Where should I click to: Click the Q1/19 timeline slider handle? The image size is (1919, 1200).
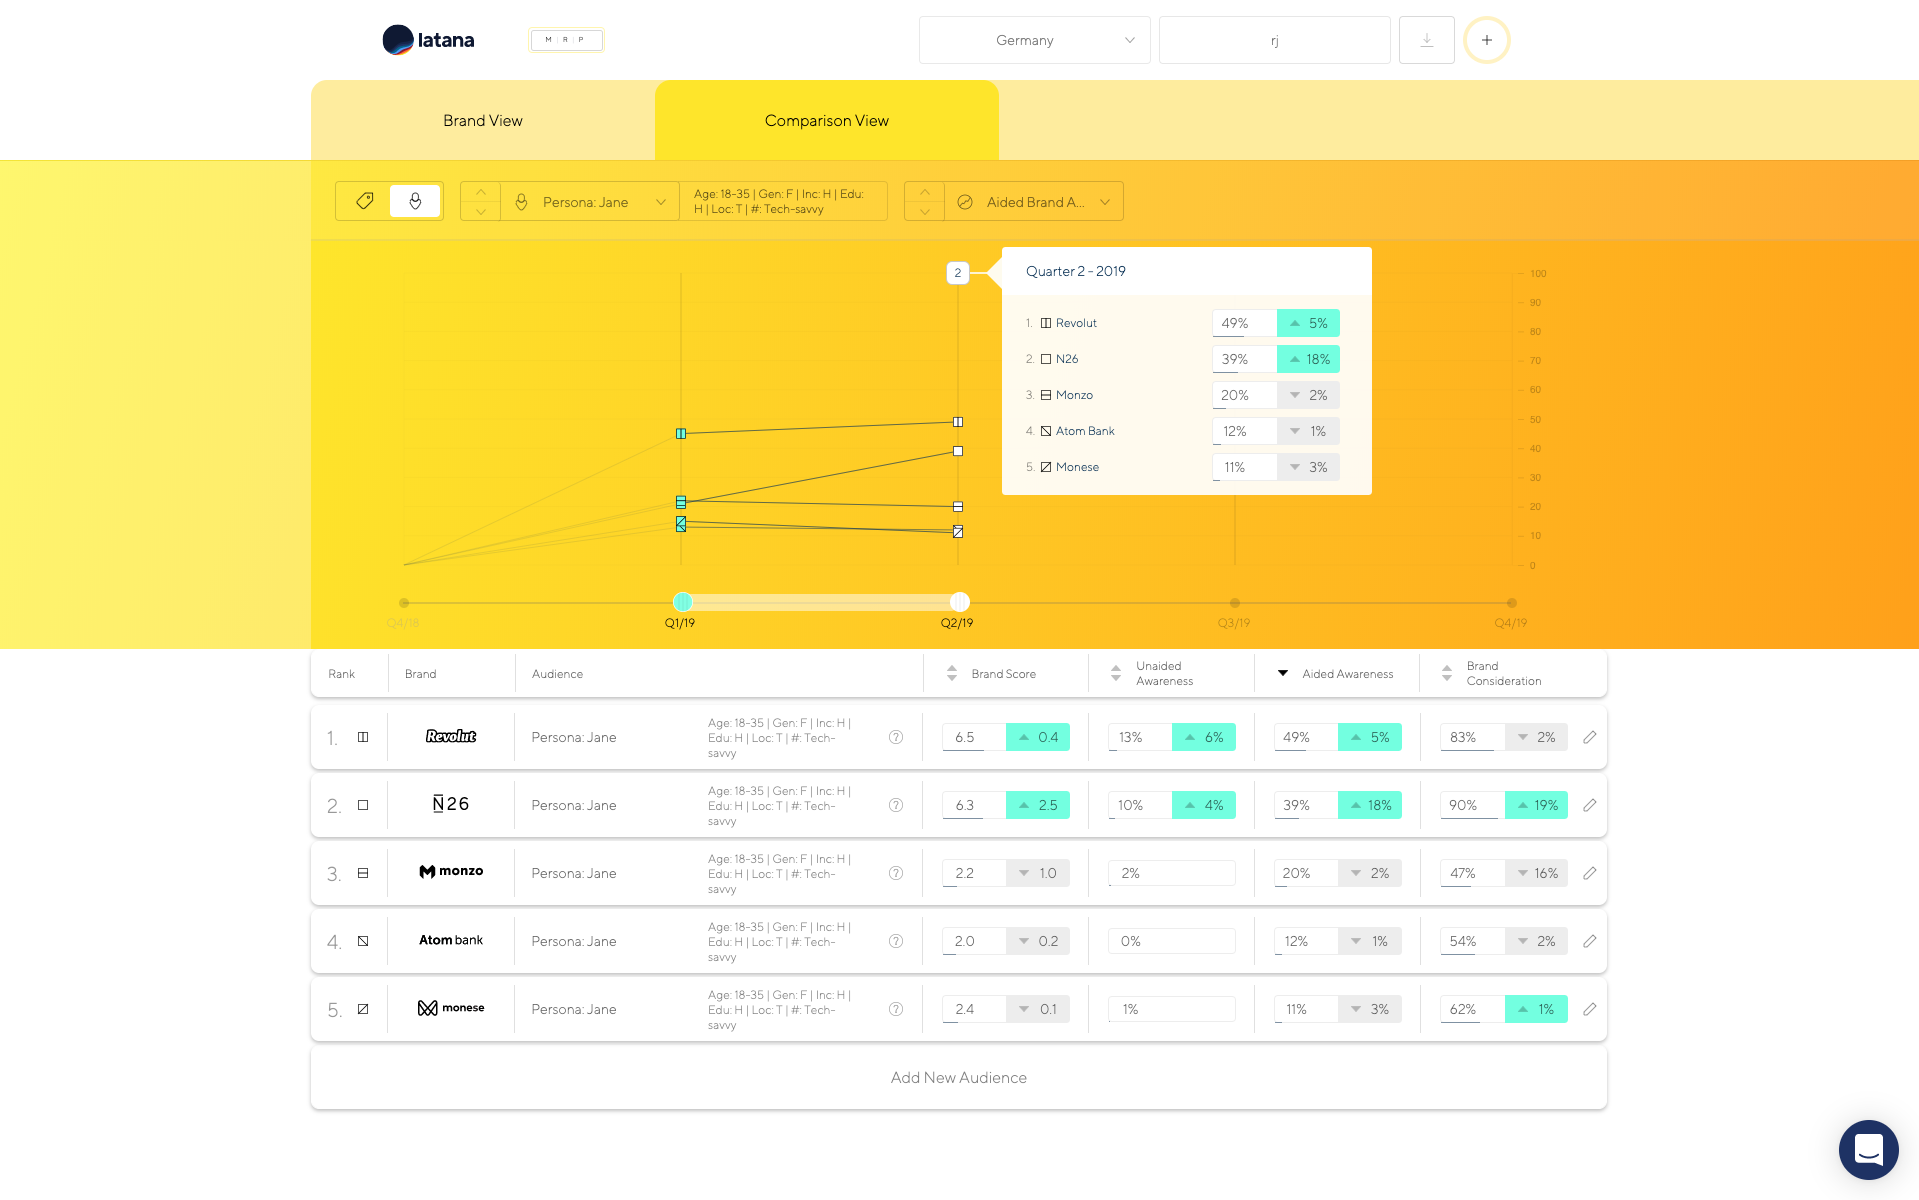pos(682,602)
